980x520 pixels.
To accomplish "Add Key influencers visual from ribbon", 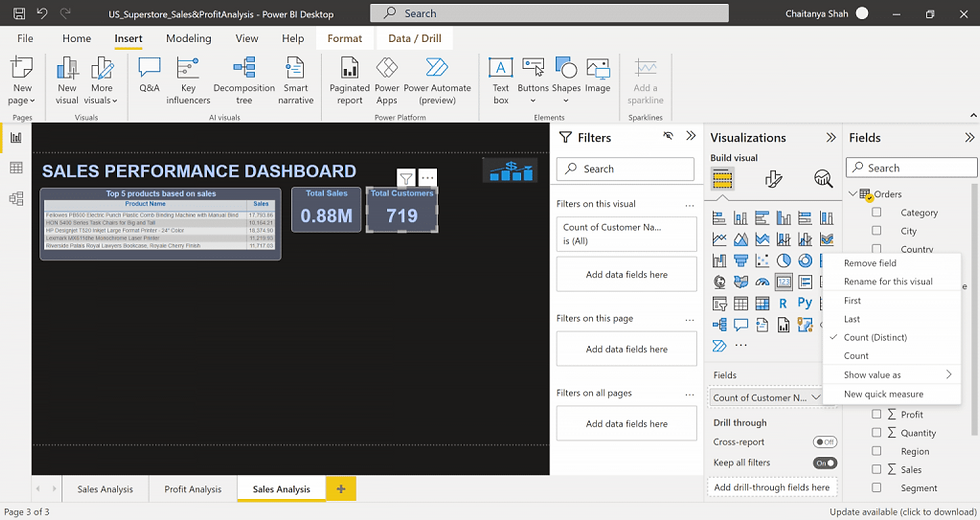I will [x=188, y=81].
